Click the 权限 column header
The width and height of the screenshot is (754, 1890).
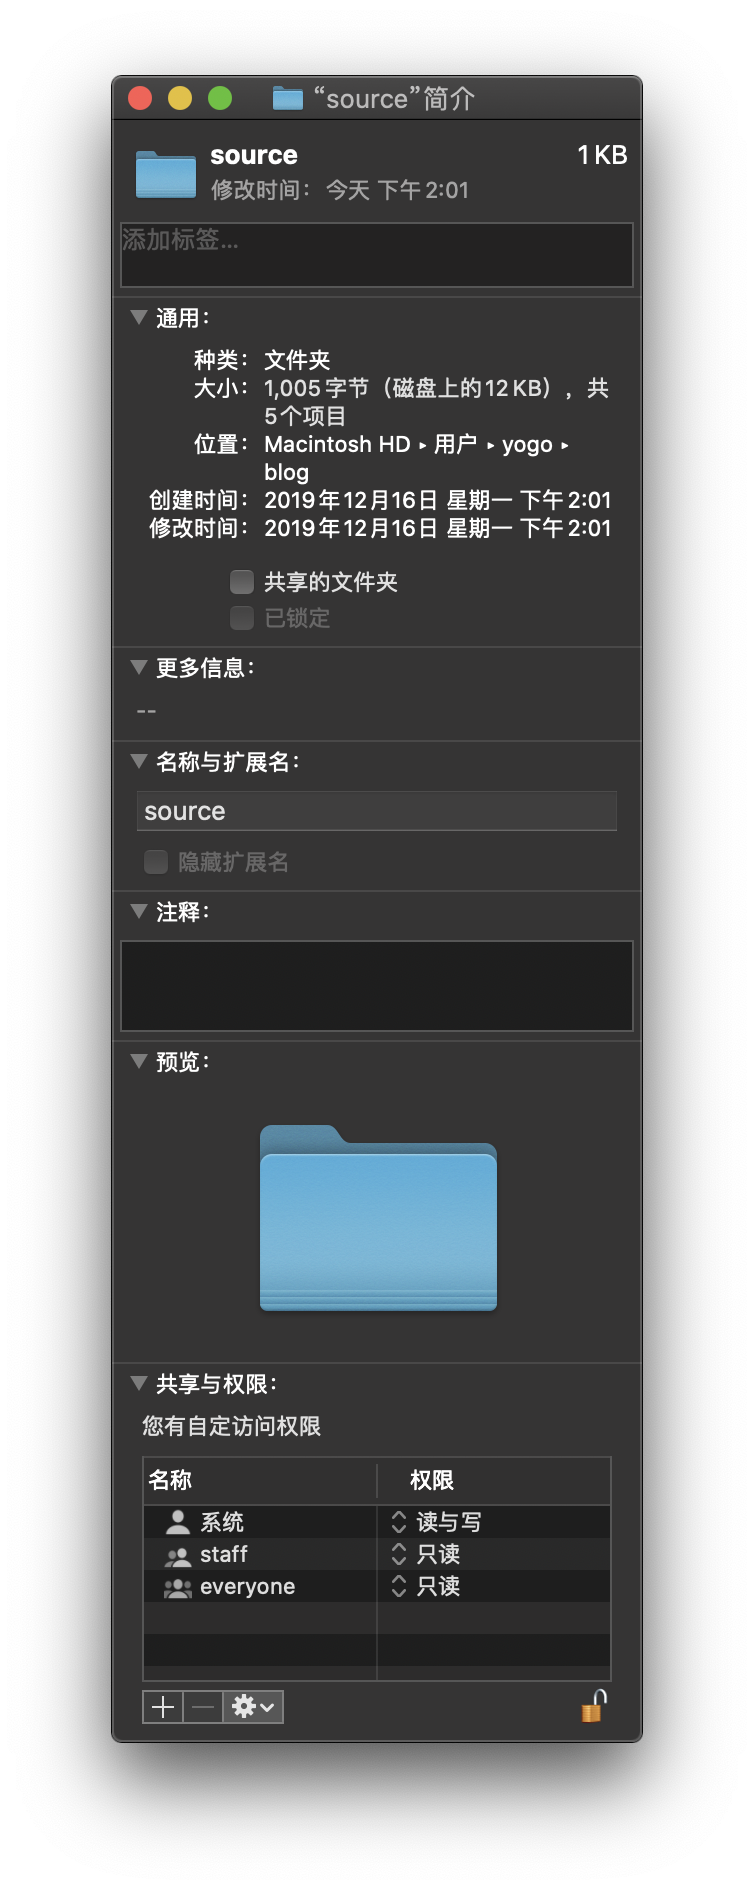[494, 1480]
